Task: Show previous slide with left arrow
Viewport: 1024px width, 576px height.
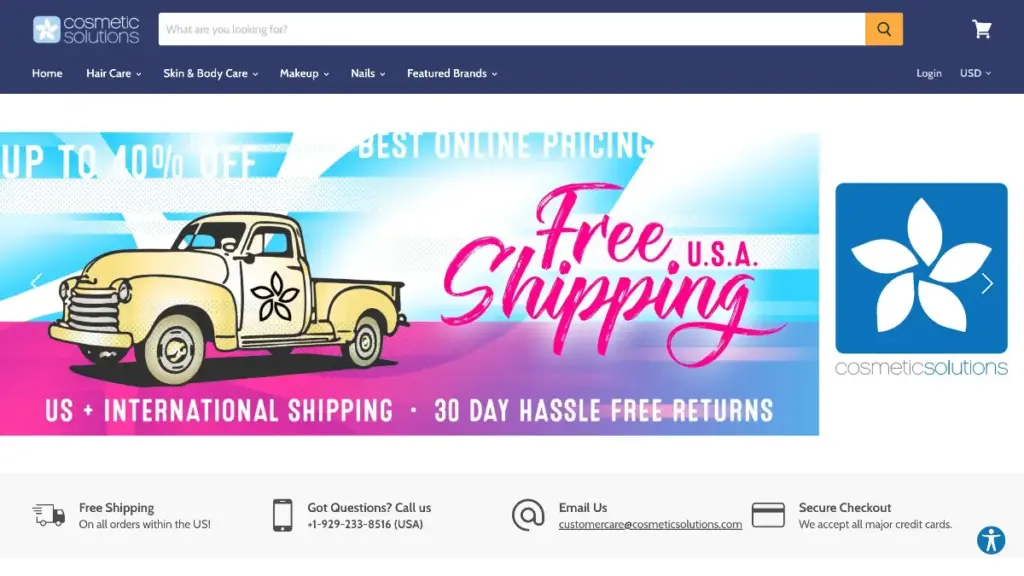Action: (x=36, y=281)
